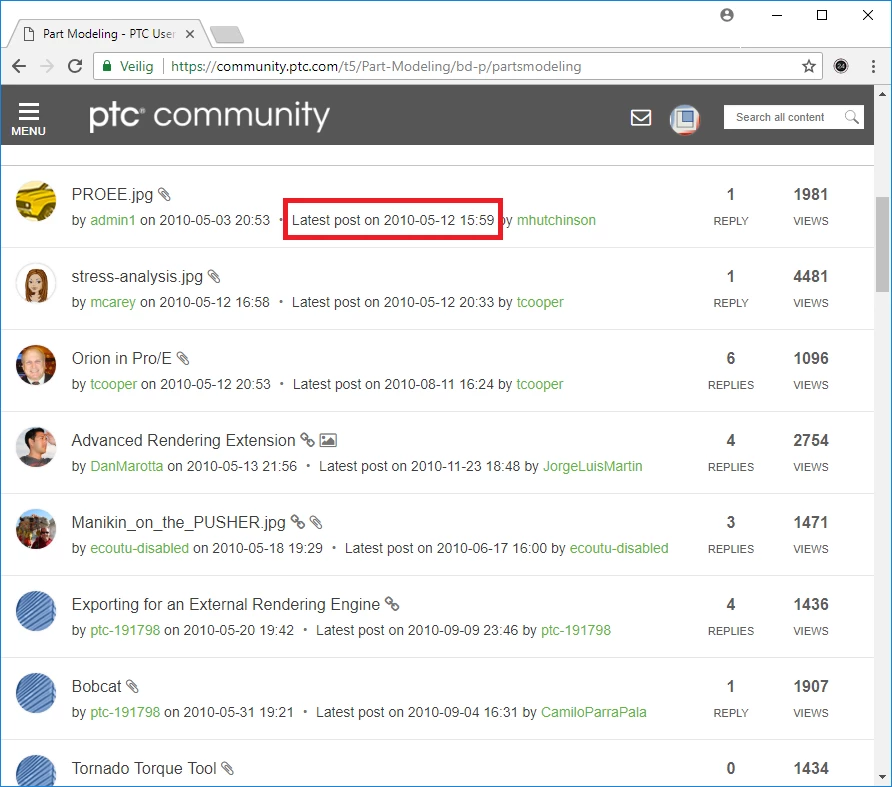Click link icon beside Exporting for External Rendering
892x787 pixels.
(392, 604)
